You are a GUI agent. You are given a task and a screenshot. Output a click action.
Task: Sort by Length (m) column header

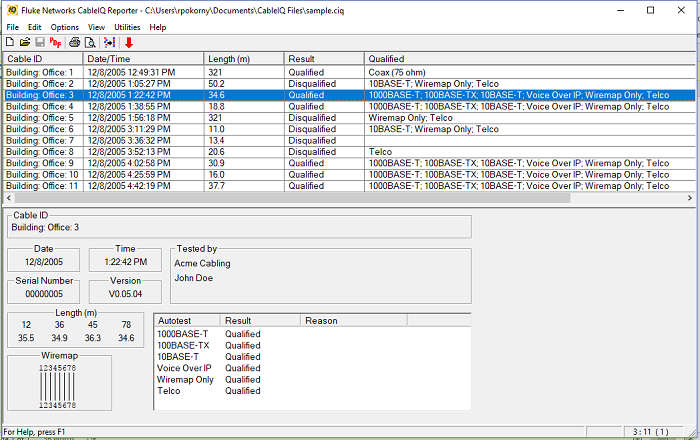pos(244,59)
